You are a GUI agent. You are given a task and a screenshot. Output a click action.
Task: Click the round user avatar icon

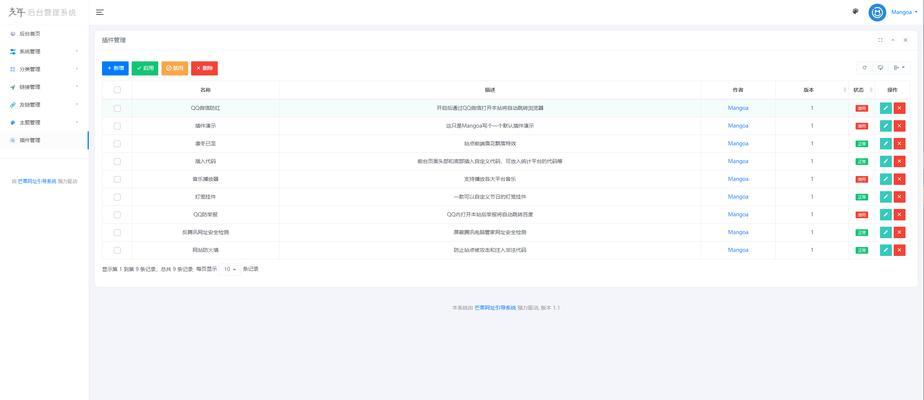pyautogui.click(x=877, y=12)
